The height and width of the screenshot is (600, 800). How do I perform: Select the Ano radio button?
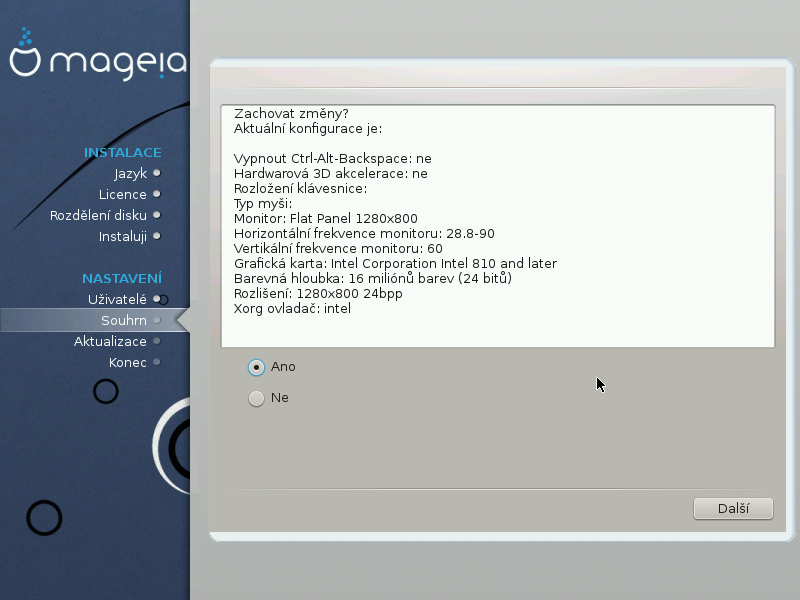click(256, 367)
